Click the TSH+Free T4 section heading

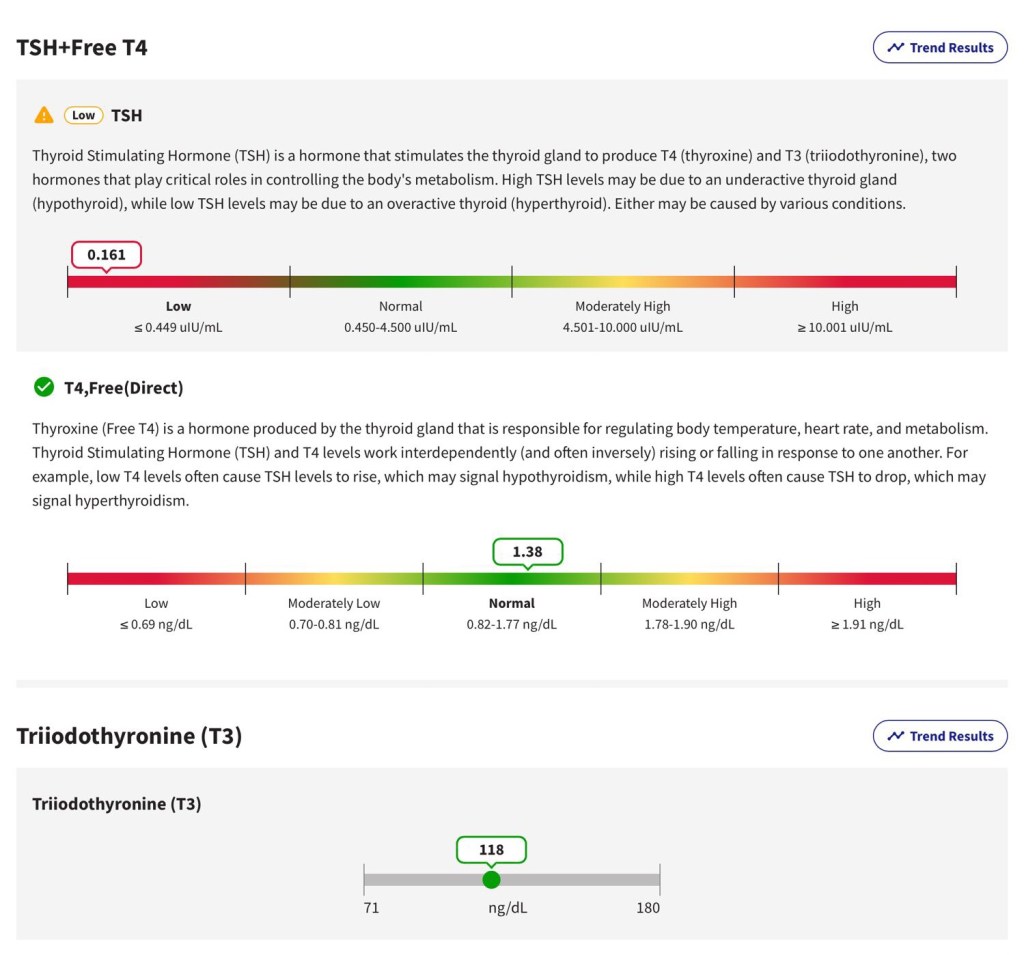point(82,47)
